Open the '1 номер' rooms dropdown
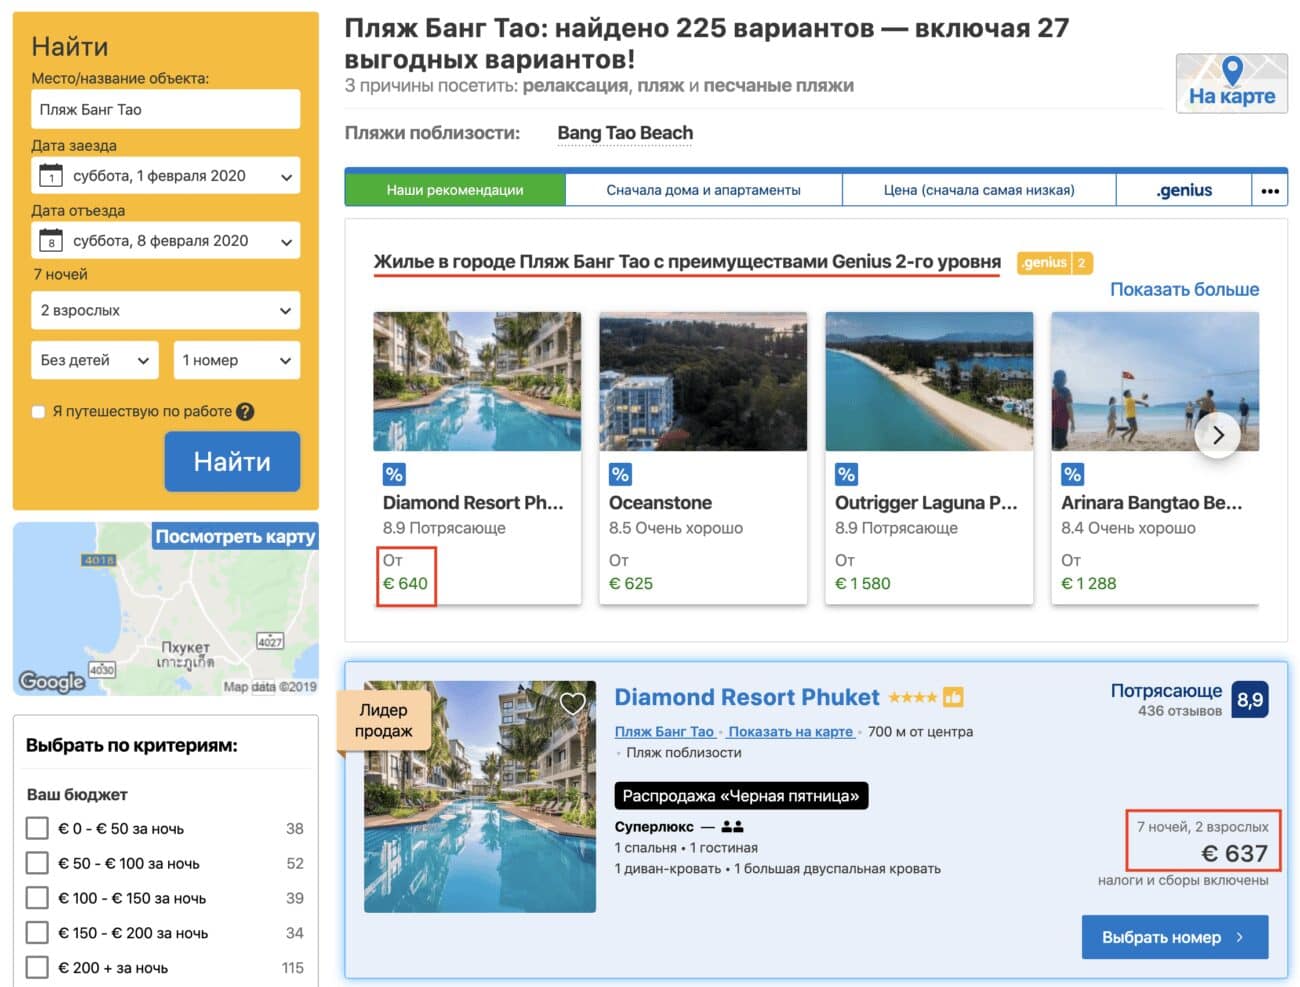Screen dimensions: 1300x987 point(236,360)
